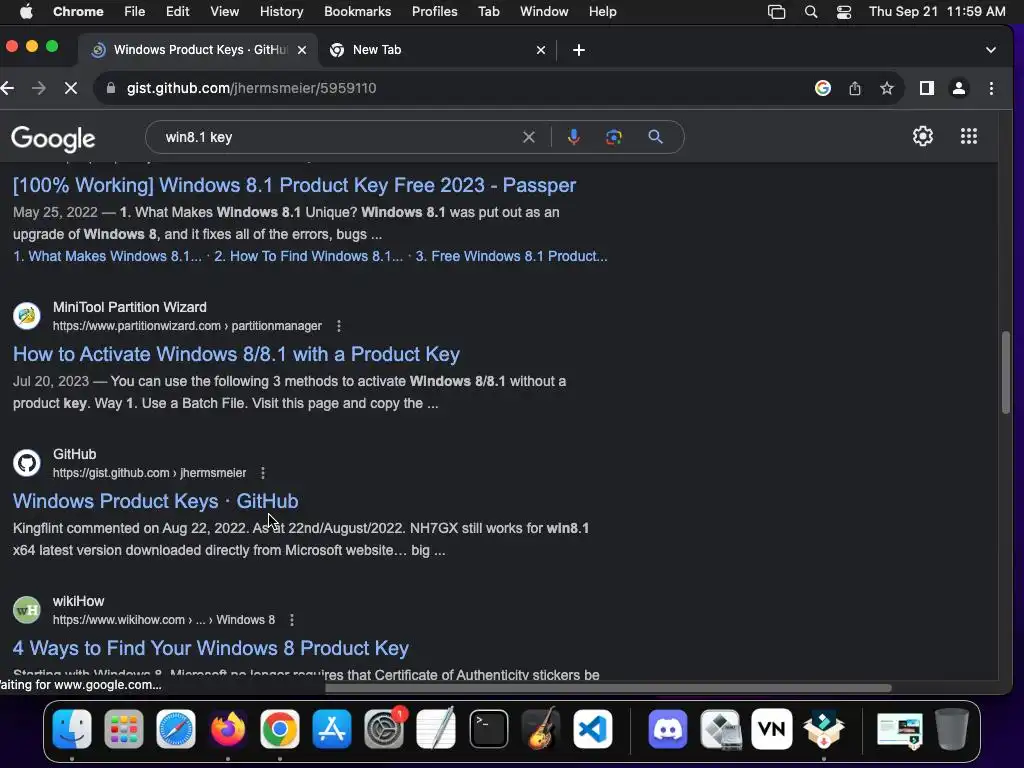Open more options for GitHub result
This screenshot has width=1024, height=768.
(263, 473)
